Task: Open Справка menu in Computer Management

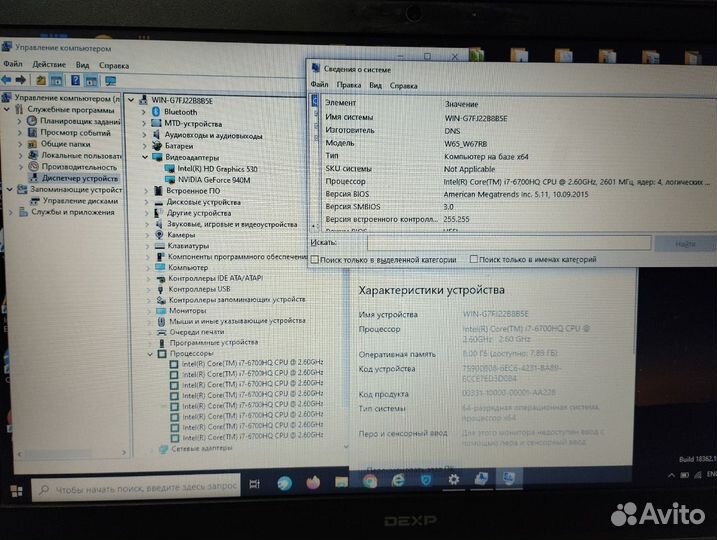Action: tap(114, 65)
